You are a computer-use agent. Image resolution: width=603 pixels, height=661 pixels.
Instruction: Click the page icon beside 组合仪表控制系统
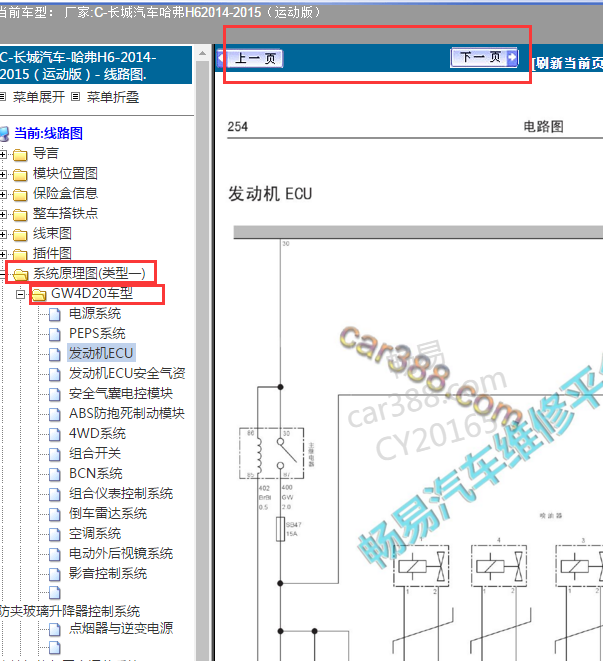(x=54, y=494)
